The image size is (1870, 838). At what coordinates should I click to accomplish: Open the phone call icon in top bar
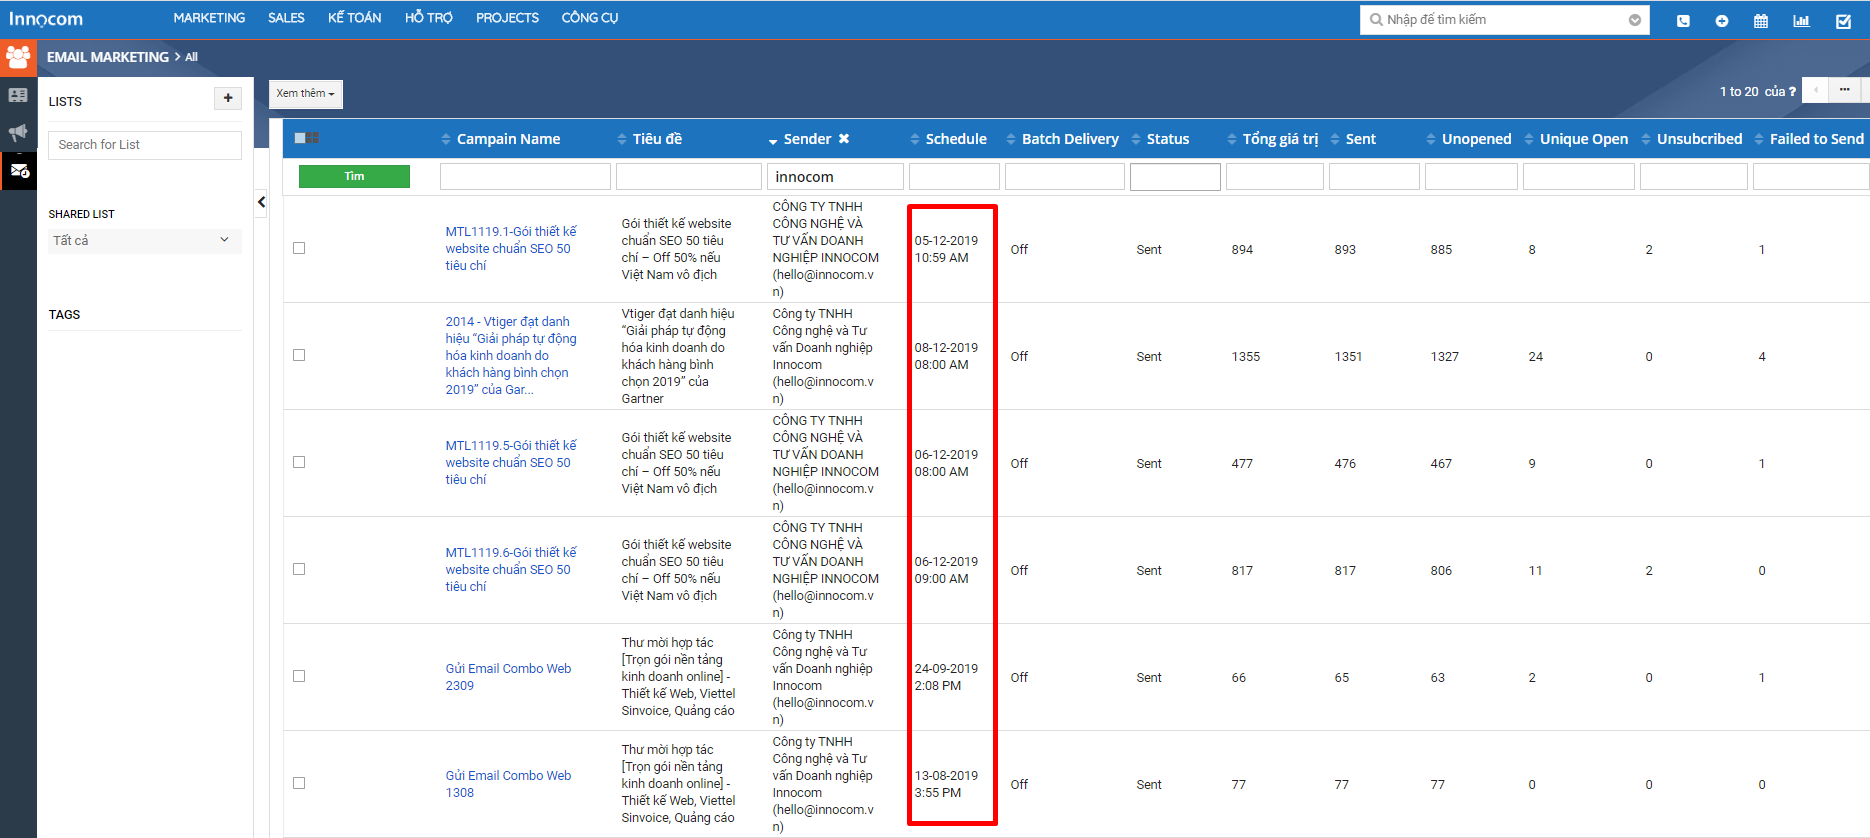[1683, 20]
